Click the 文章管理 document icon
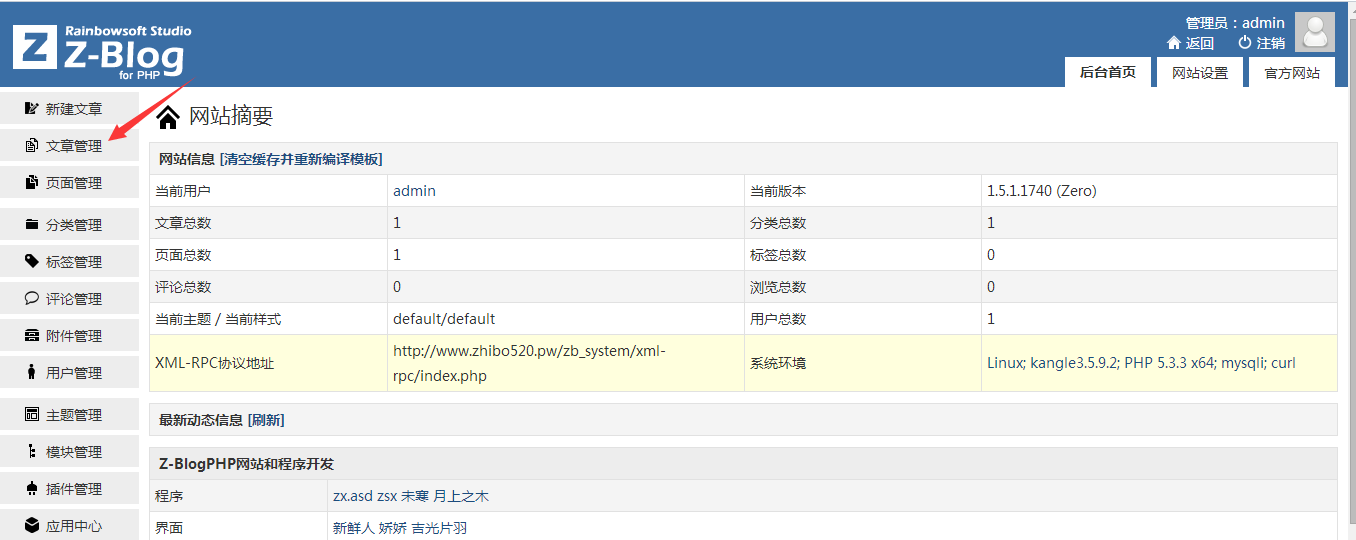 [x=32, y=146]
